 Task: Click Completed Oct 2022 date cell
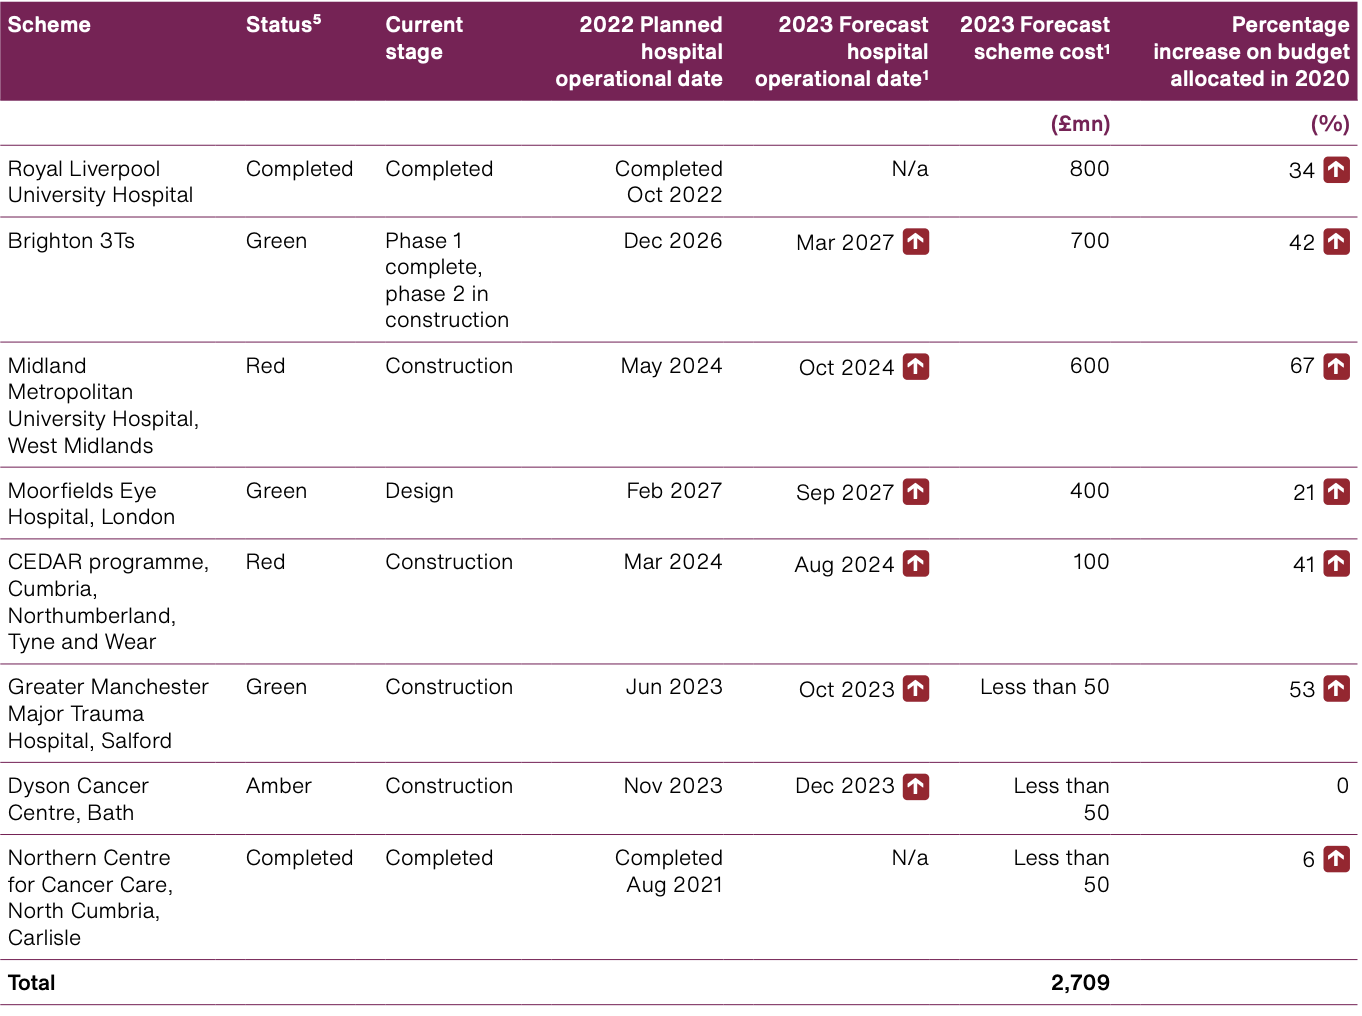pyautogui.click(x=668, y=182)
